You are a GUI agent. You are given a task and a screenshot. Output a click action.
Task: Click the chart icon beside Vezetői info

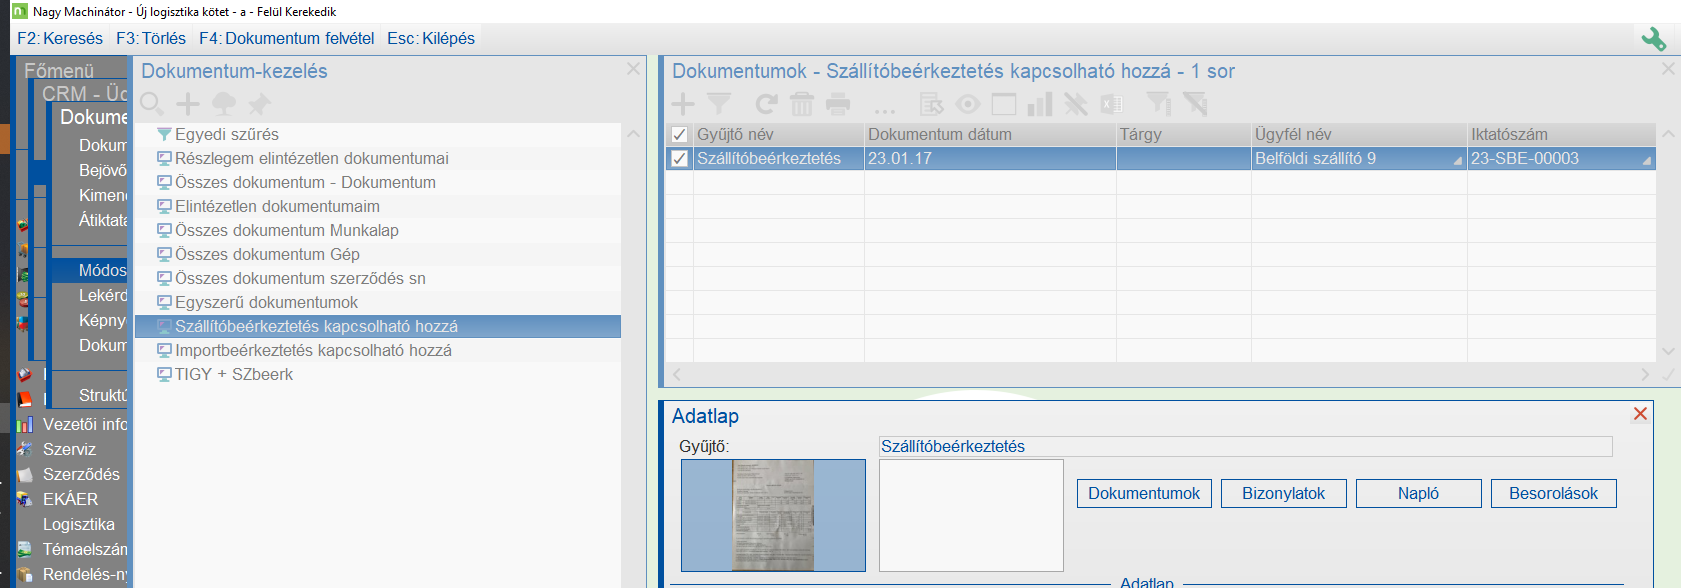[25, 424]
